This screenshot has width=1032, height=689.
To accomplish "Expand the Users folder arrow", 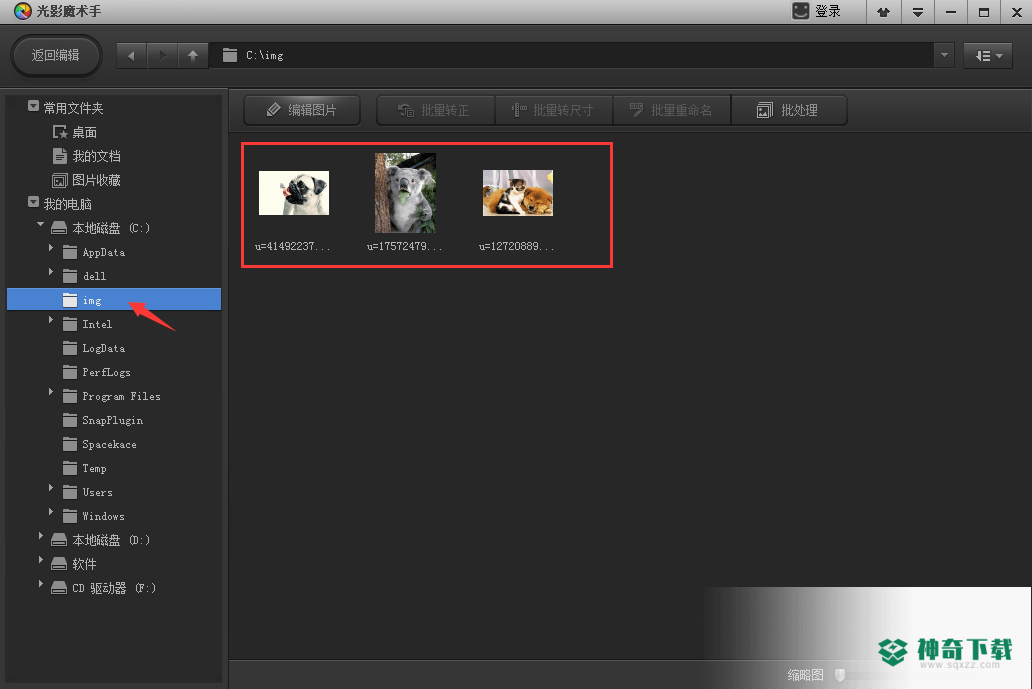I will tap(51, 488).
